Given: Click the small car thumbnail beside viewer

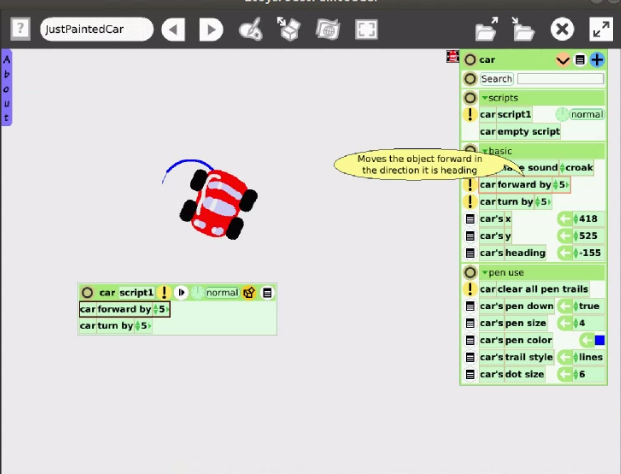Looking at the screenshot, I should (x=452, y=57).
